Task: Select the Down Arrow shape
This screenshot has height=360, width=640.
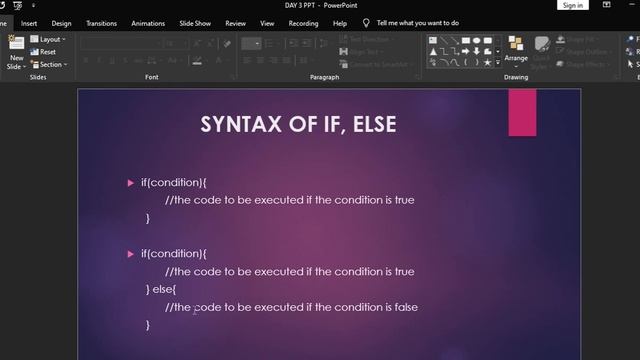Action: pos(476,51)
